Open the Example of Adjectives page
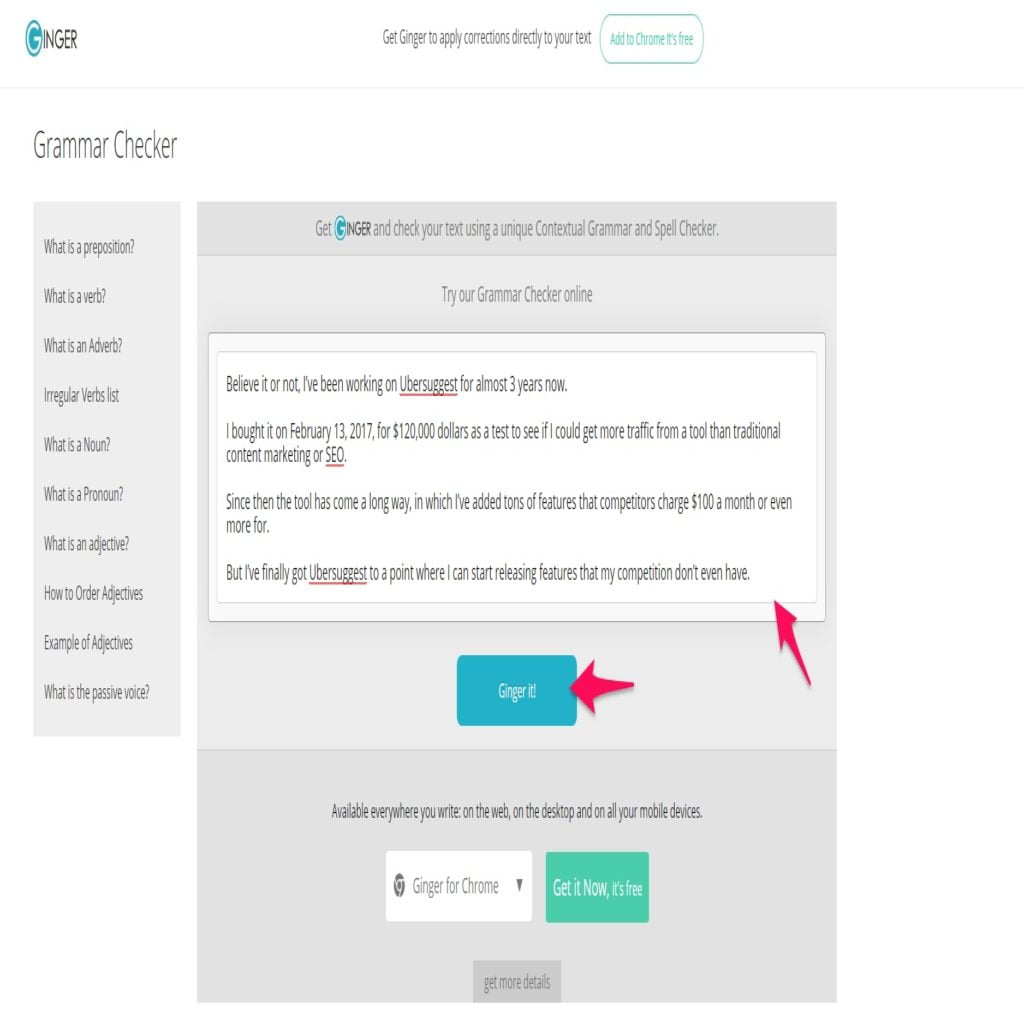This screenshot has height=1024, width=1024. [88, 643]
